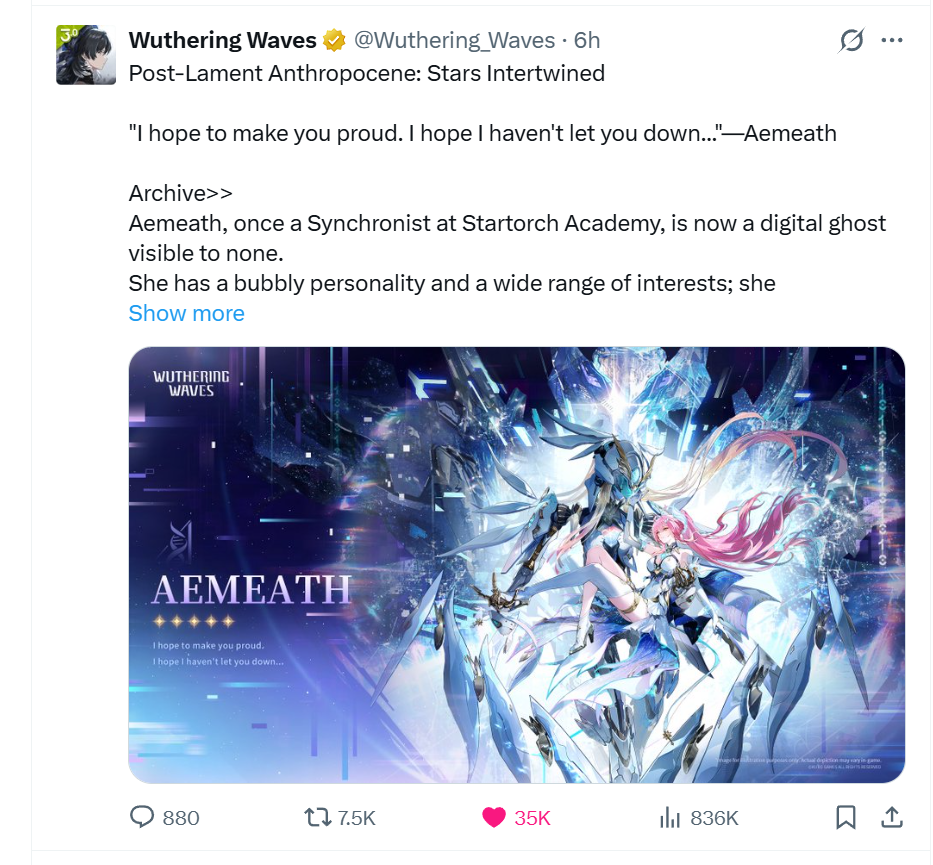This screenshot has width=933, height=865.
Task: Click the share upload arrow icon
Action: 891,817
